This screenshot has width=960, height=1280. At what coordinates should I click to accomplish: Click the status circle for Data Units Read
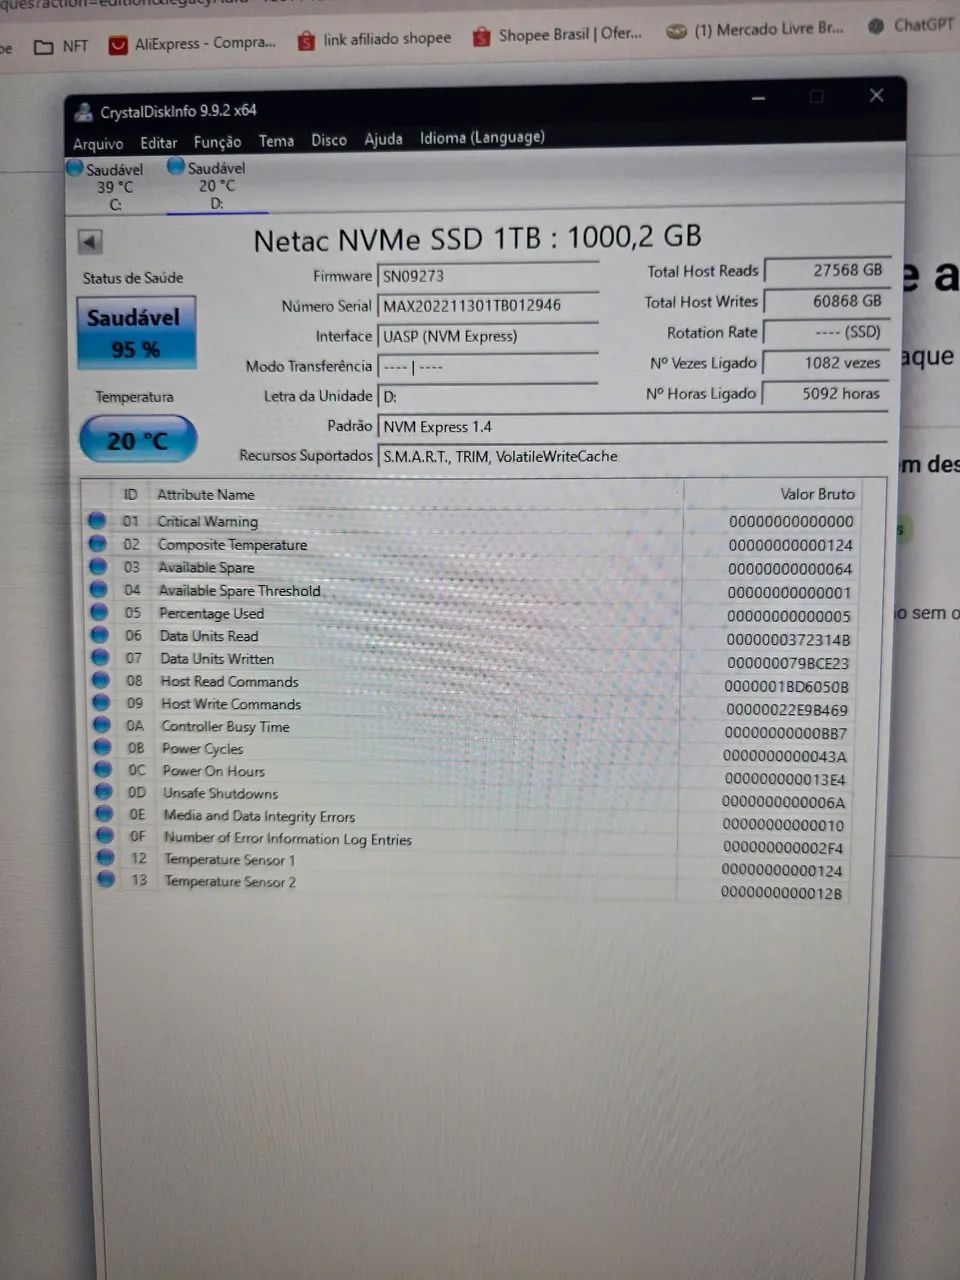[99, 634]
